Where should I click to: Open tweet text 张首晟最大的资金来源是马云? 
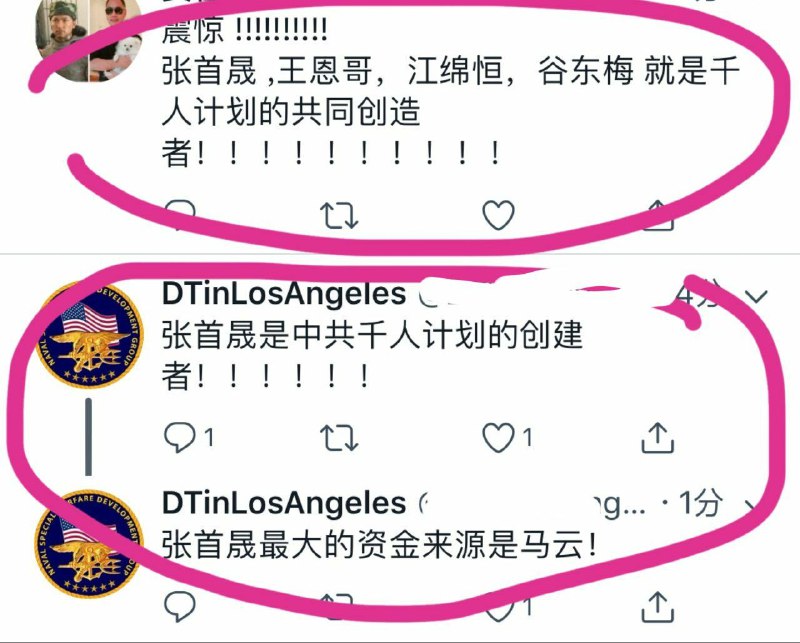379,545
